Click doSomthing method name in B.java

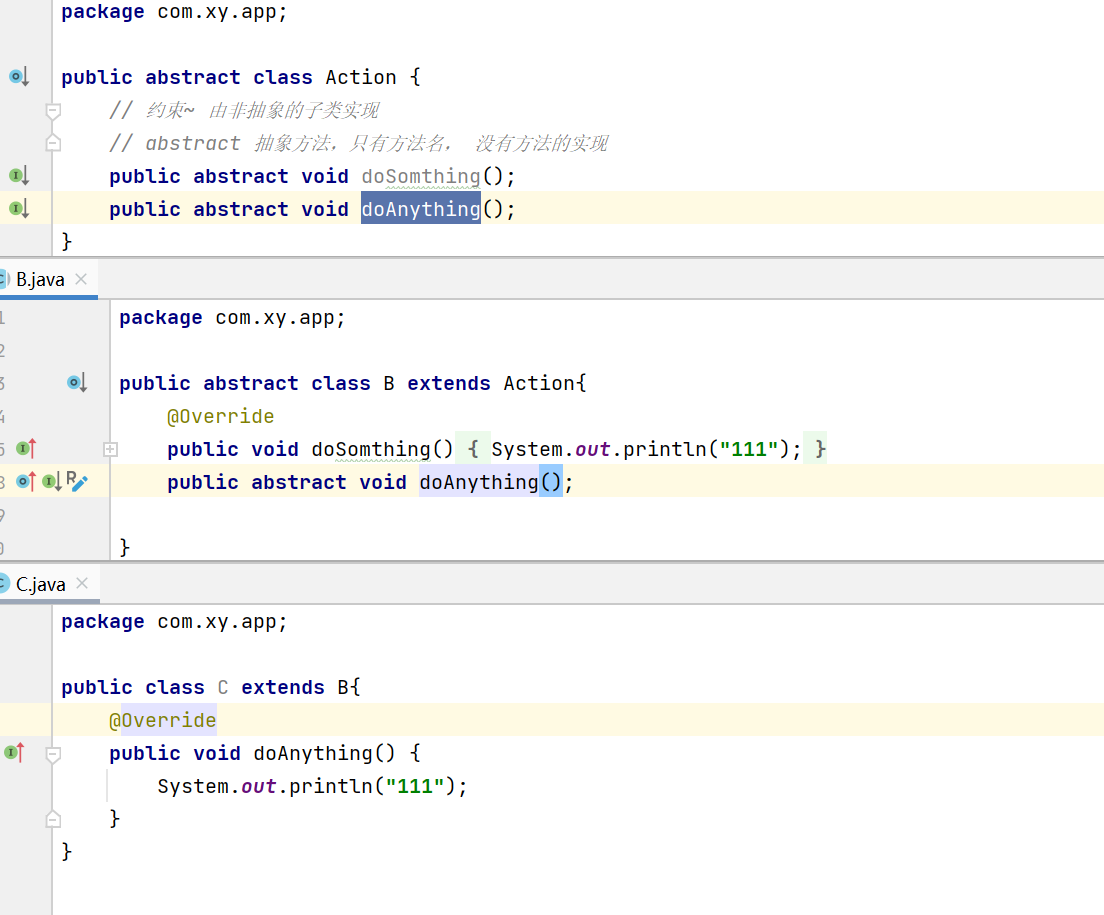(x=371, y=449)
